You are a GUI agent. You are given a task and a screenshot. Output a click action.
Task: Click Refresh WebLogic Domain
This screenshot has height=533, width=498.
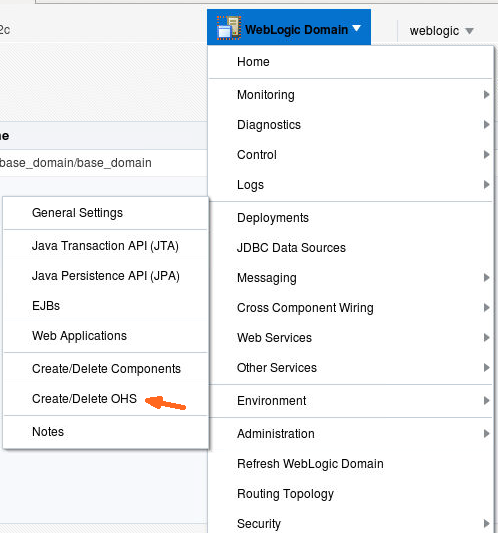click(x=310, y=464)
